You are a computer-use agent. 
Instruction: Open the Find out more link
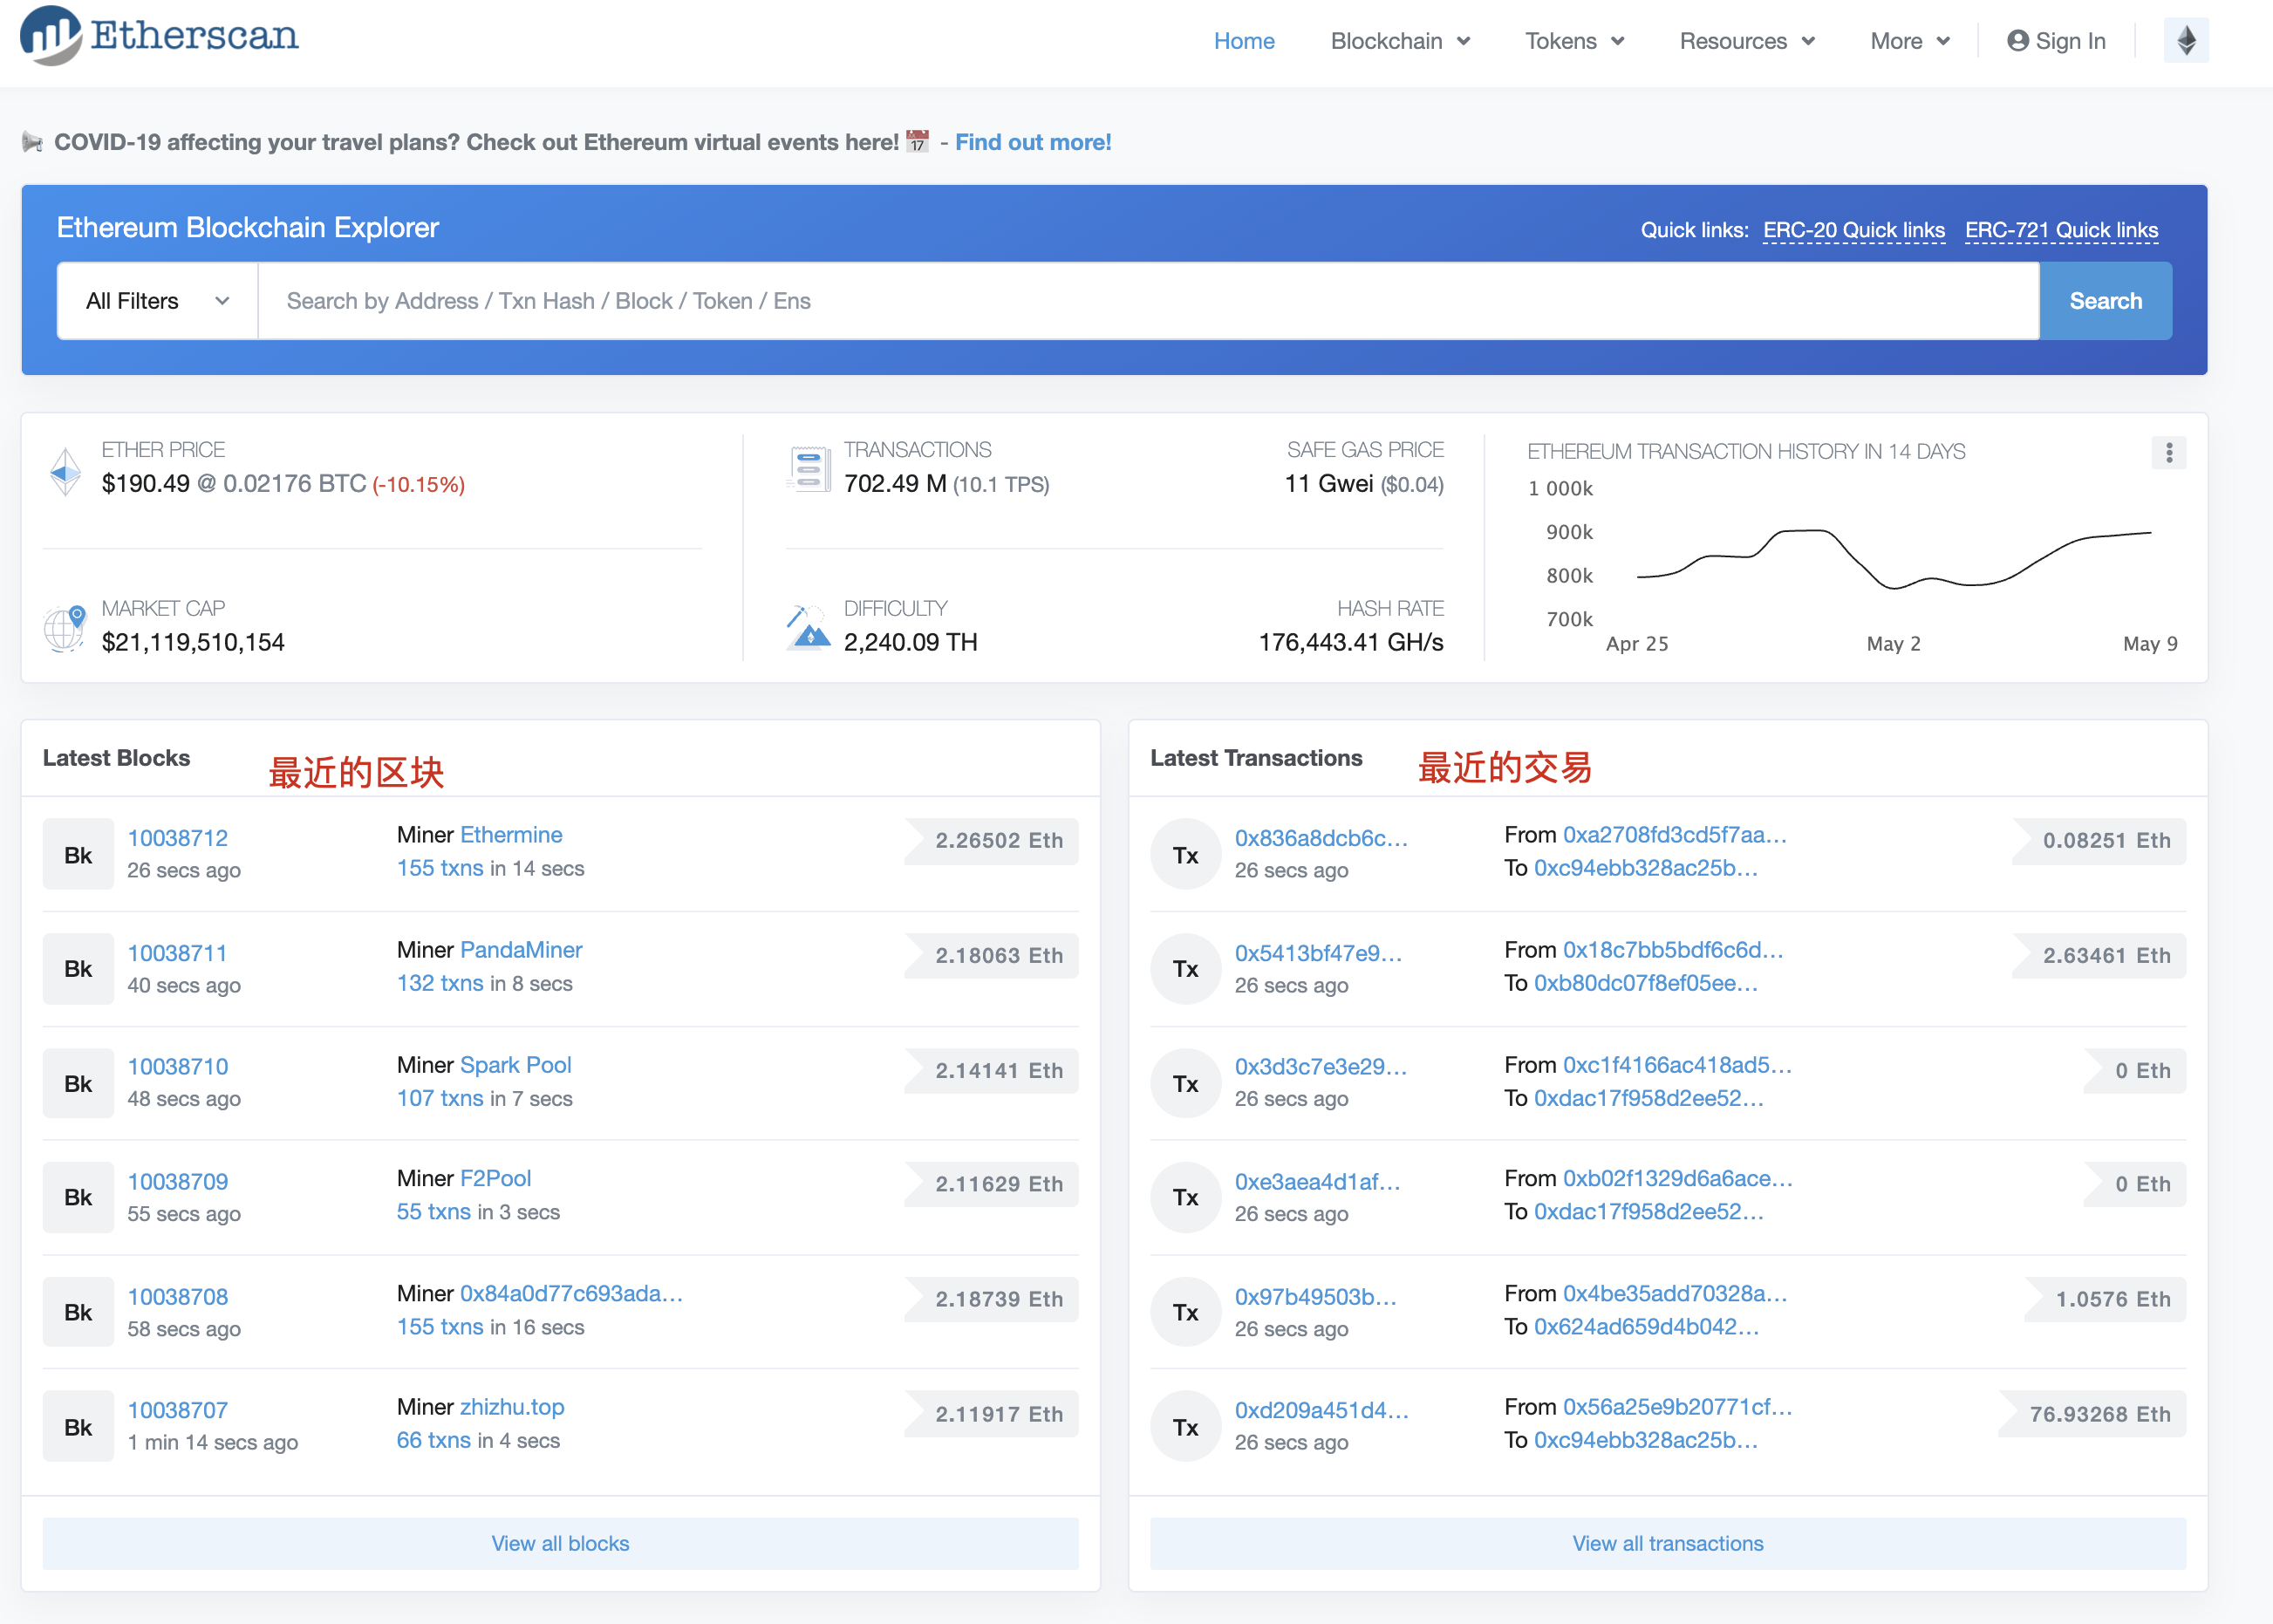(1033, 142)
